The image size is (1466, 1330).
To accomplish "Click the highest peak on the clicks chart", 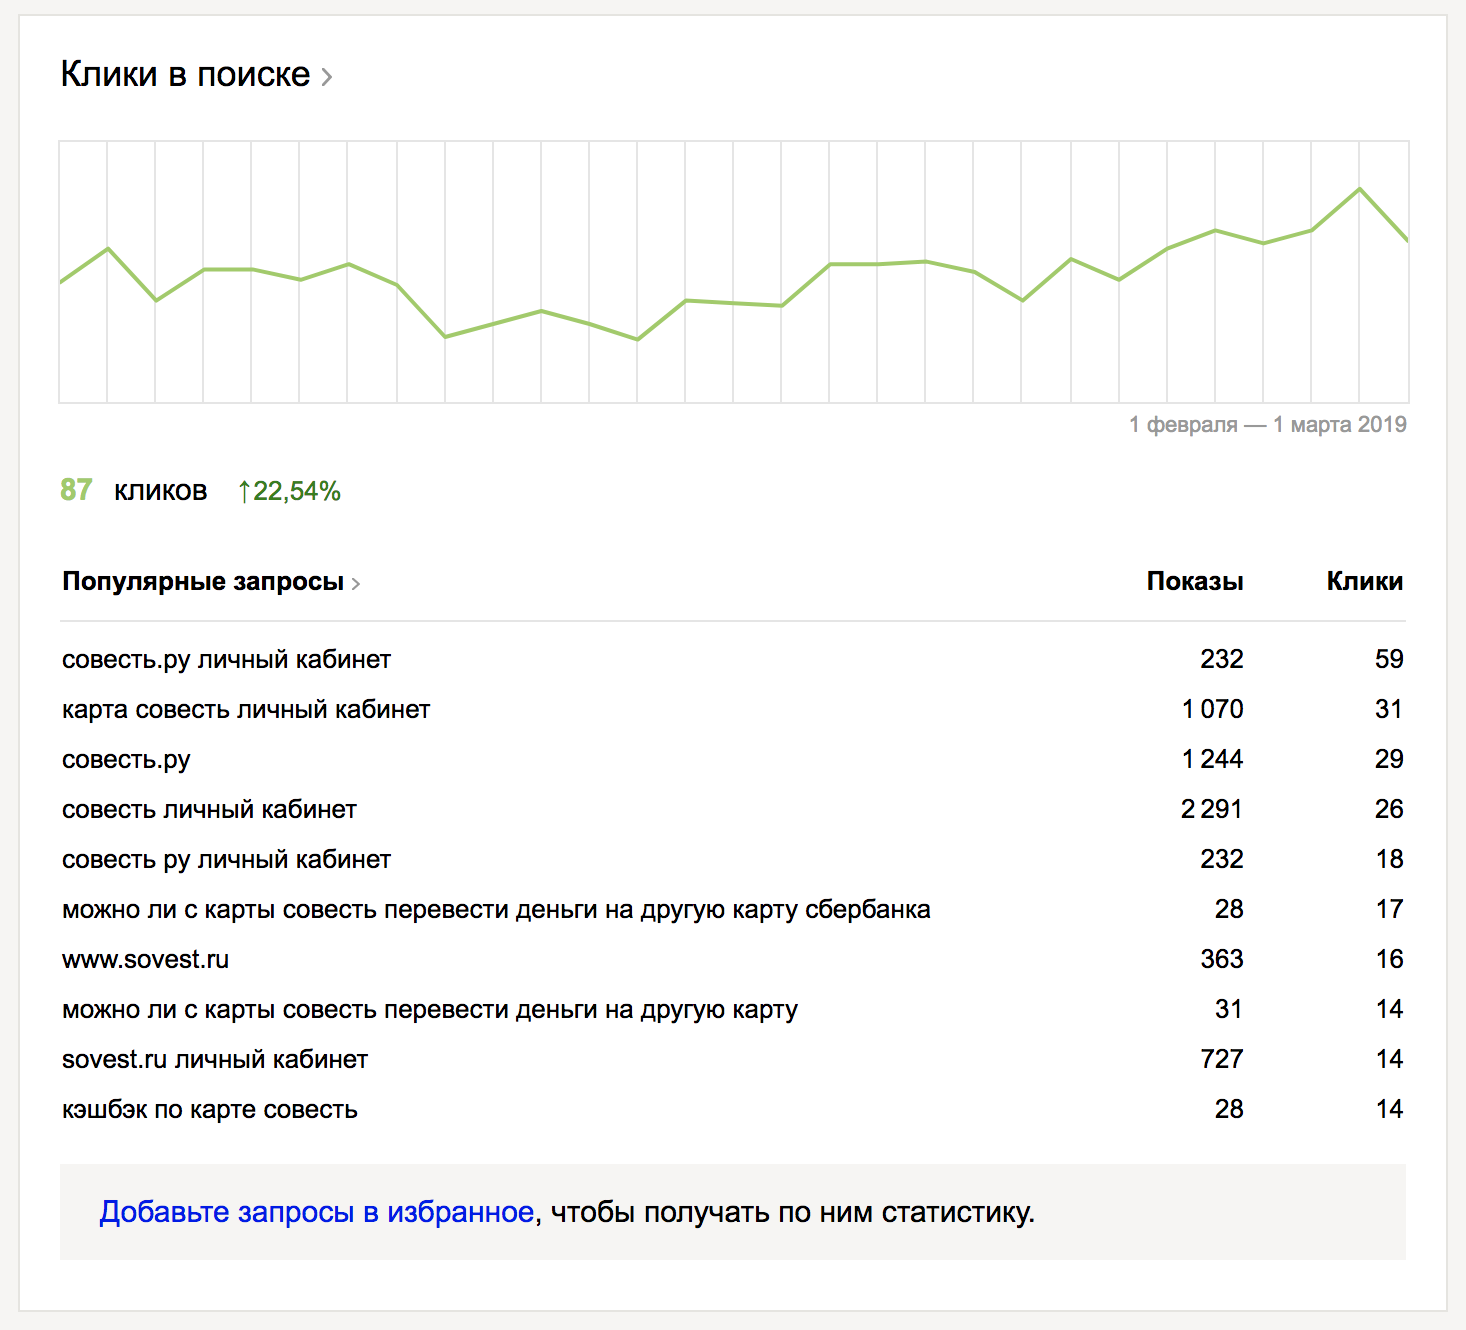I will (1359, 189).
